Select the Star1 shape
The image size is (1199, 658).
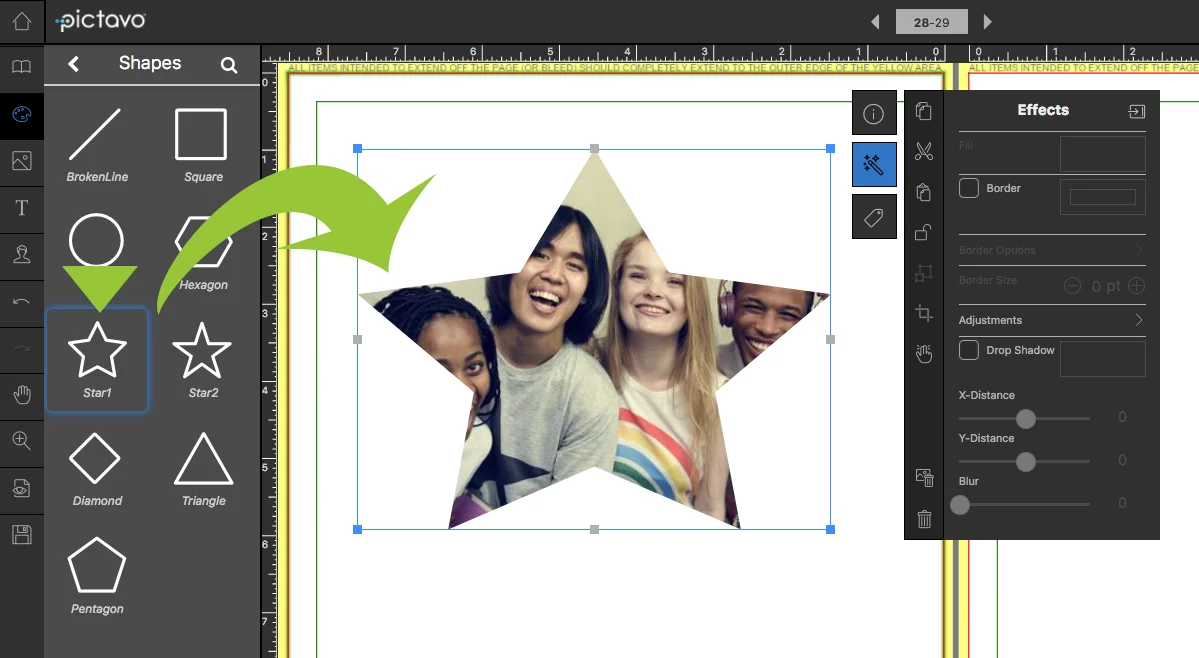coord(97,360)
